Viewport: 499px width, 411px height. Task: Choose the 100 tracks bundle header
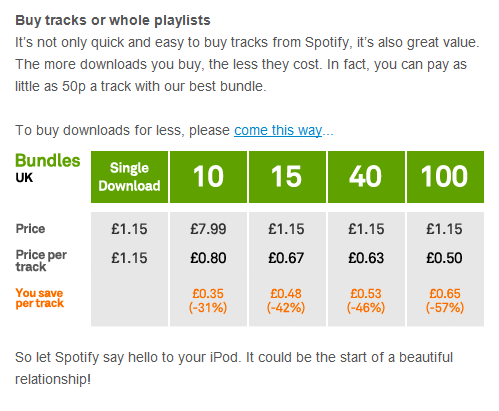[445, 177]
